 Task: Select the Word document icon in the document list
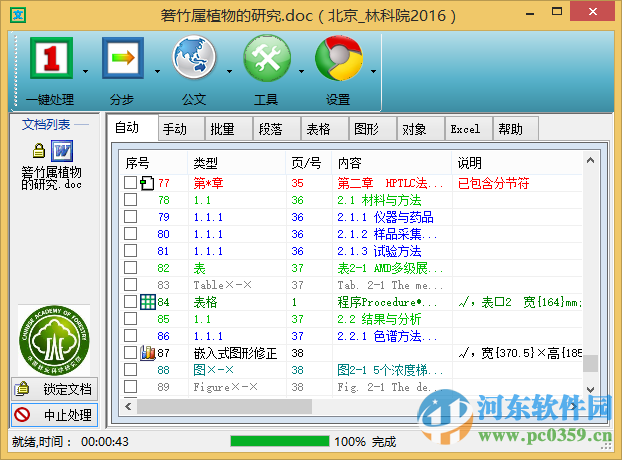click(x=62, y=151)
